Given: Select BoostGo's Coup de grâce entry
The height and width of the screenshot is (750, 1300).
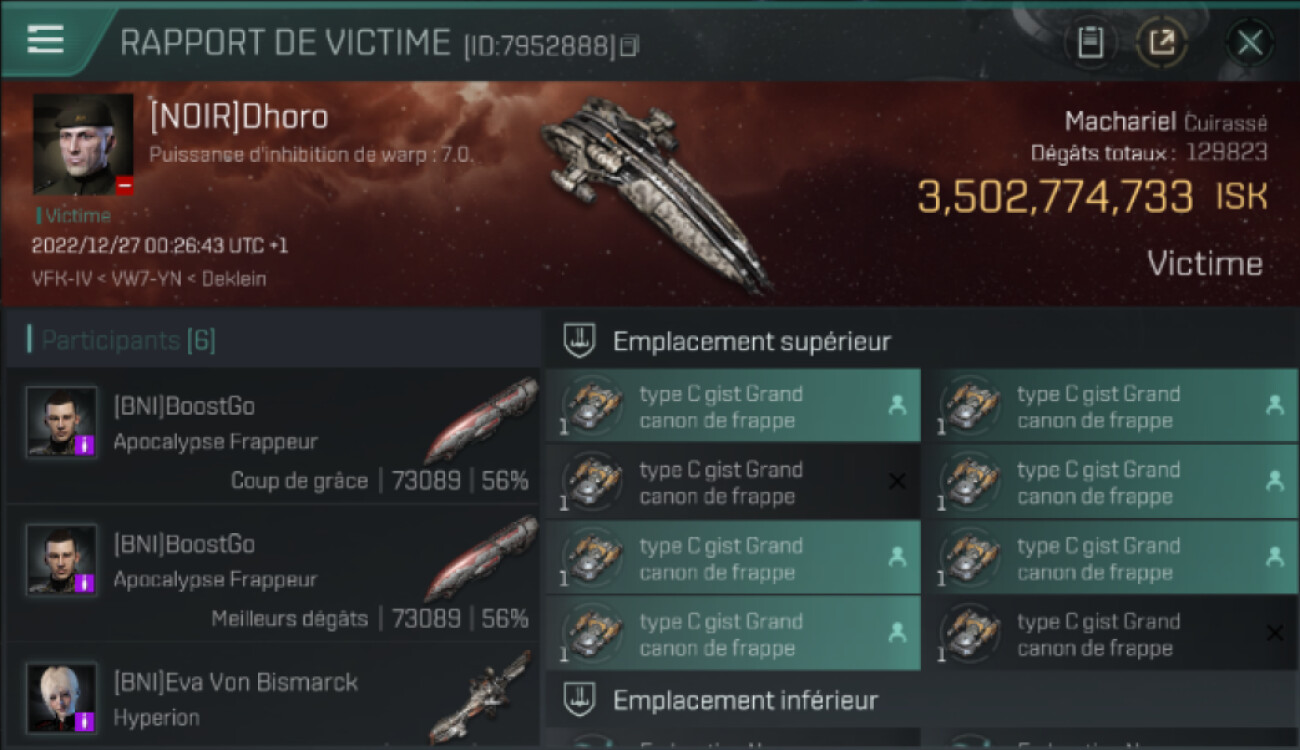Looking at the screenshot, I should point(272,436).
